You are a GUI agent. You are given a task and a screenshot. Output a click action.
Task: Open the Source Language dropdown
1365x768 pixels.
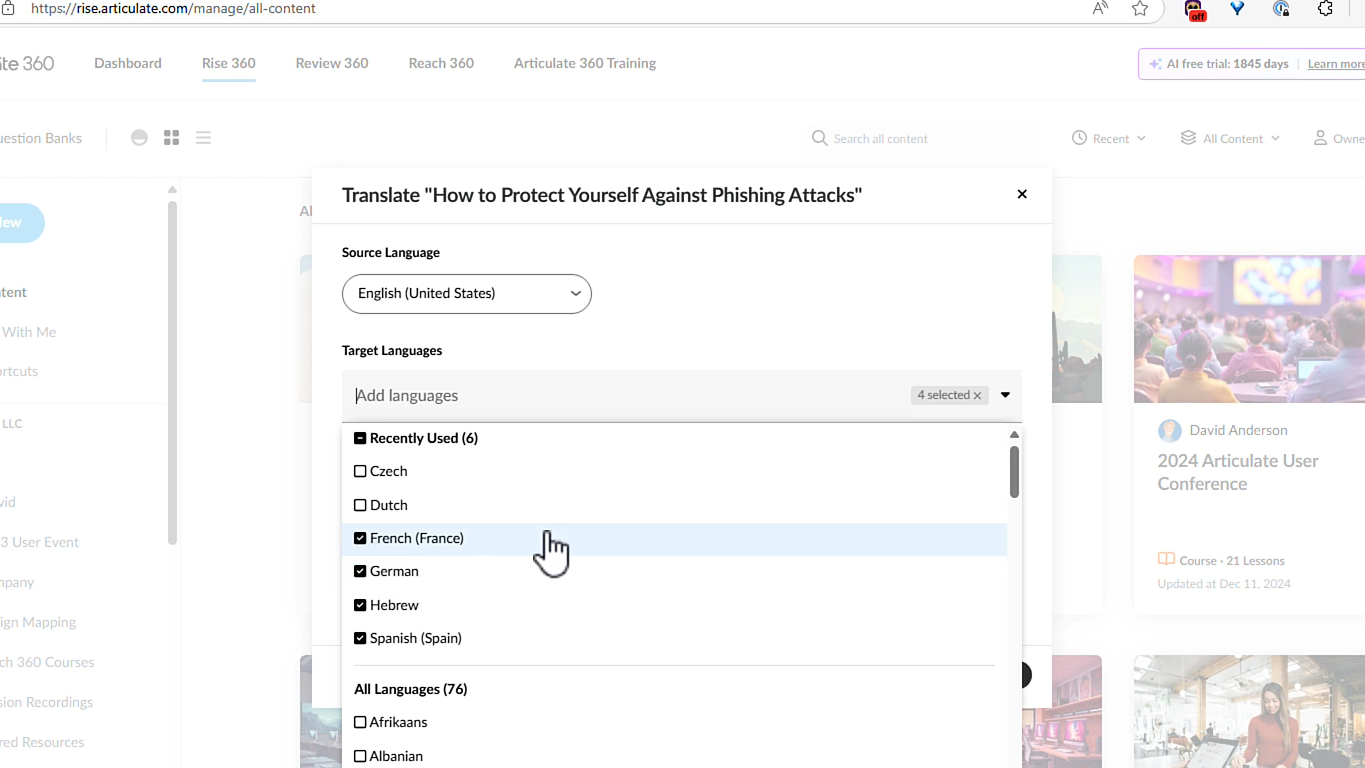click(x=466, y=294)
